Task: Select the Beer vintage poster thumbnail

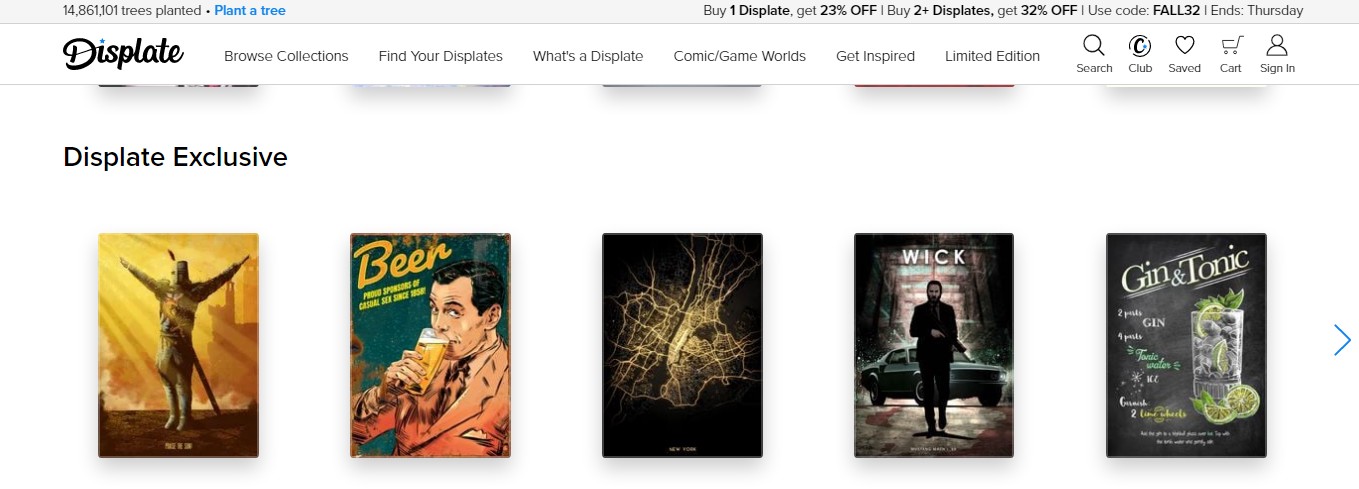Action: (430, 345)
